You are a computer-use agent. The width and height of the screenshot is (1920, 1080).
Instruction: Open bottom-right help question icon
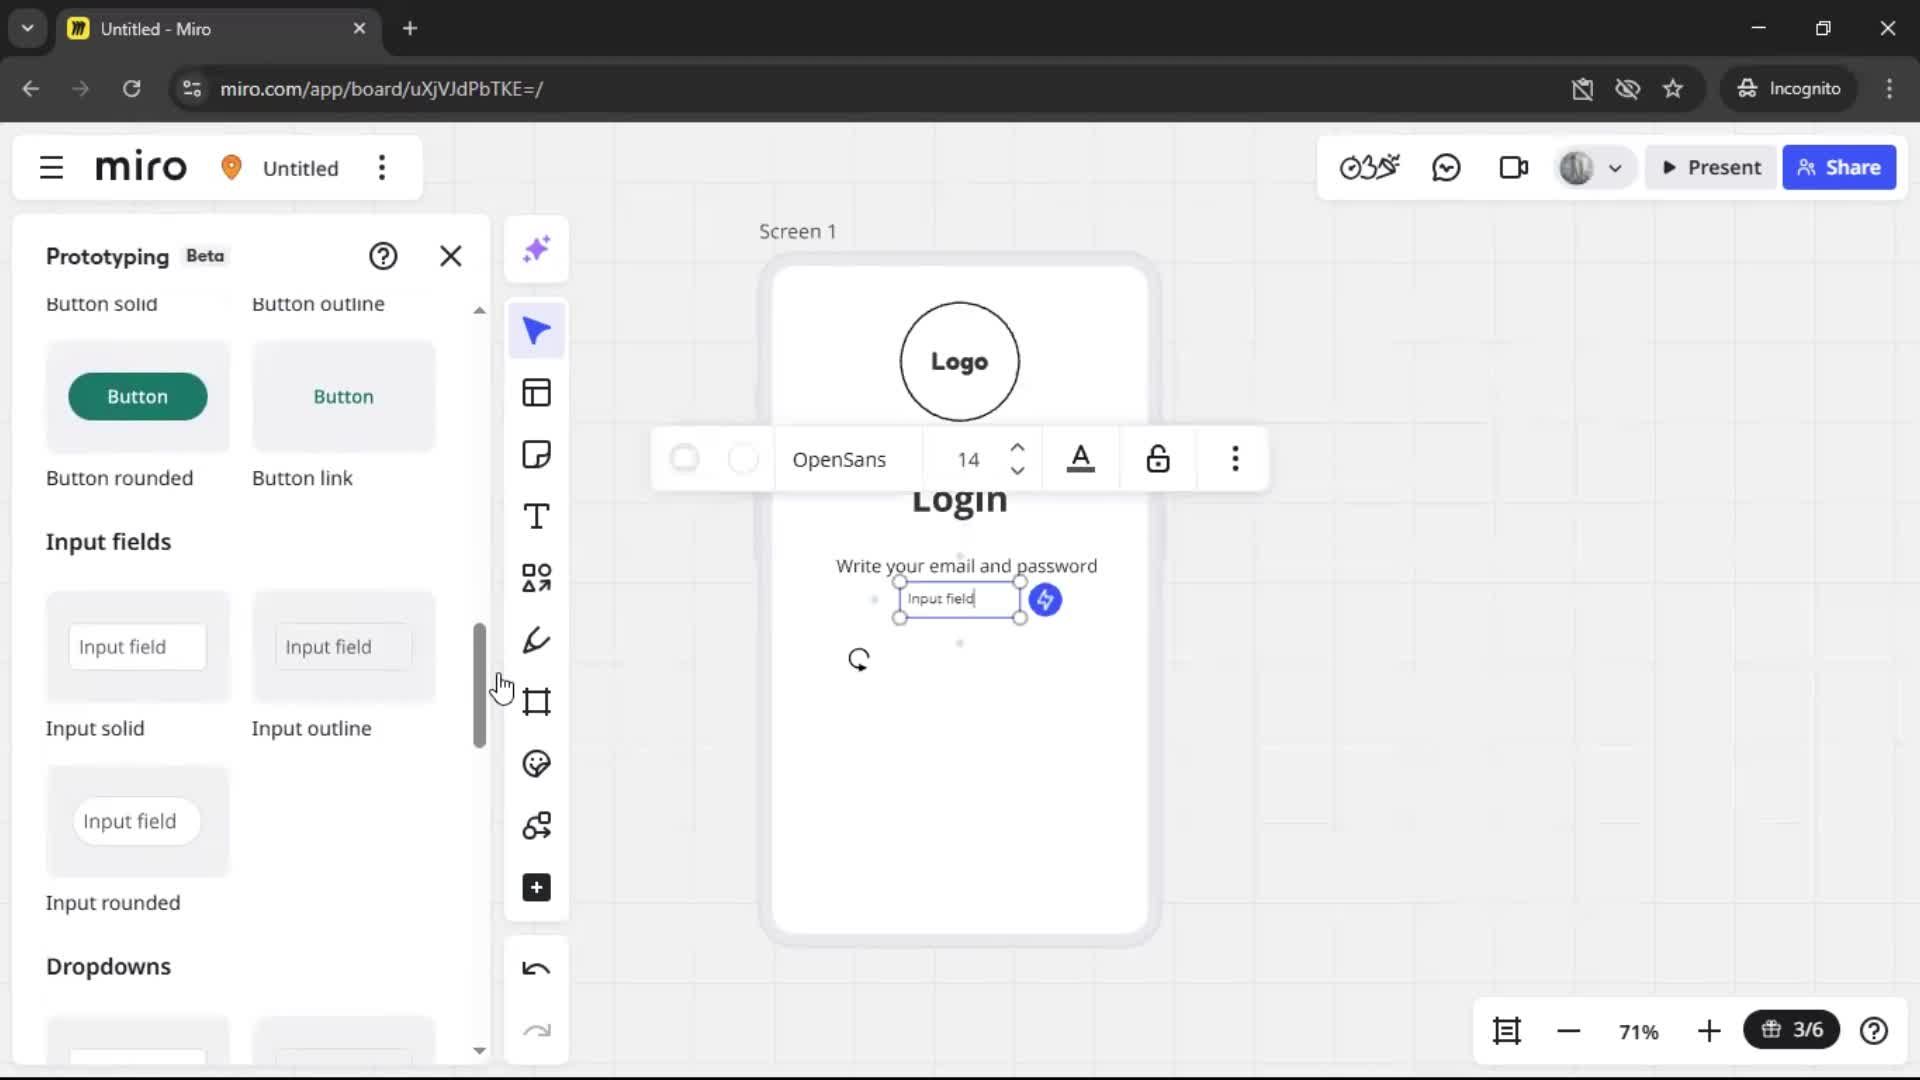click(x=1874, y=1031)
